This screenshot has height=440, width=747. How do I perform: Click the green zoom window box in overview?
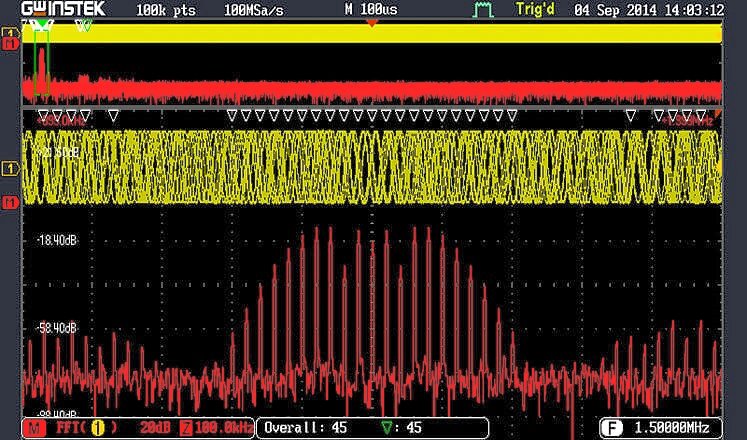pos(42,63)
